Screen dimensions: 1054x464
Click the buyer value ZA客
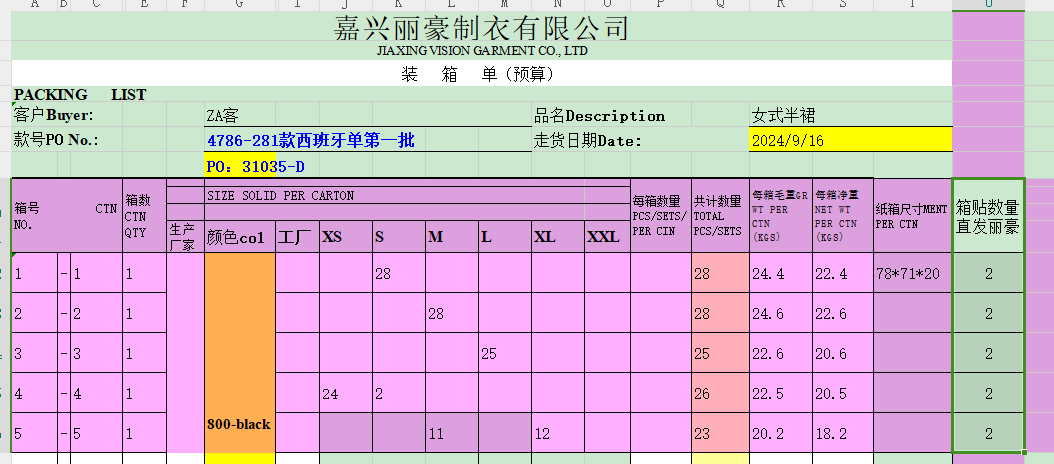pyautogui.click(x=223, y=116)
